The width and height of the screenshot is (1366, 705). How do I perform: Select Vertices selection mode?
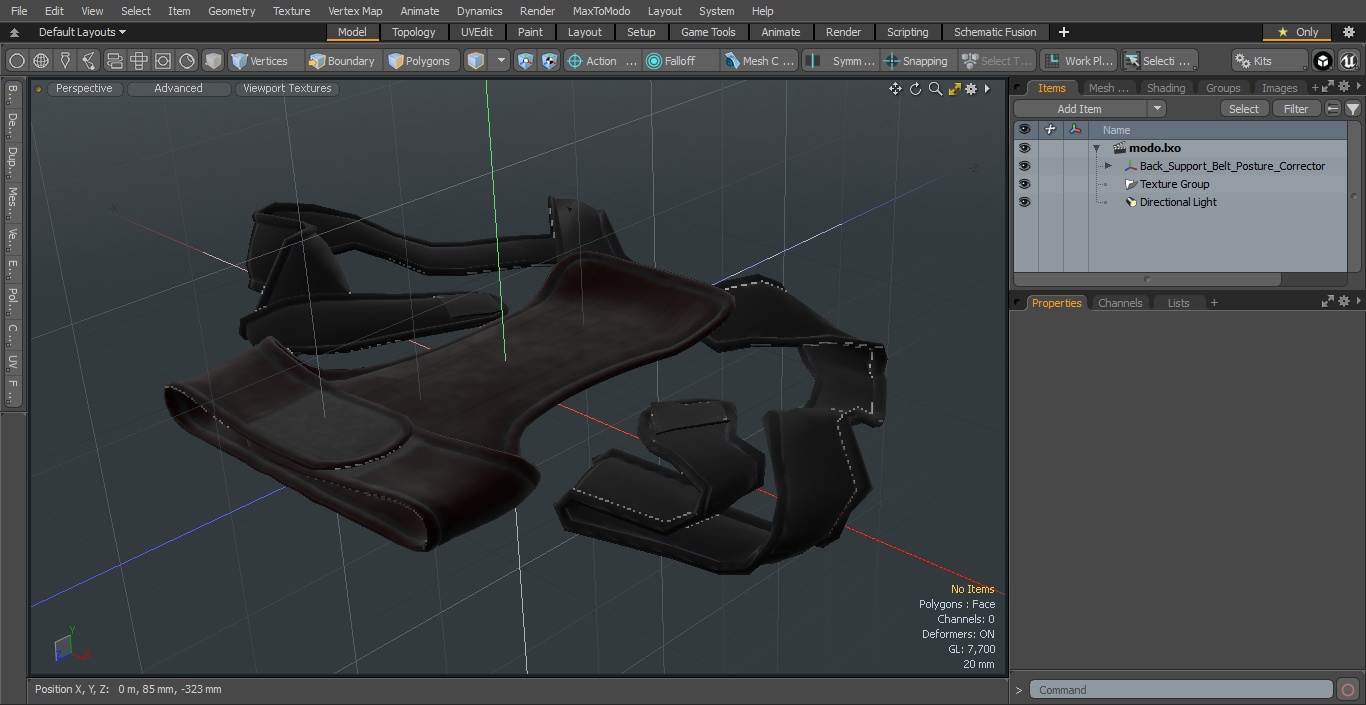pos(259,61)
